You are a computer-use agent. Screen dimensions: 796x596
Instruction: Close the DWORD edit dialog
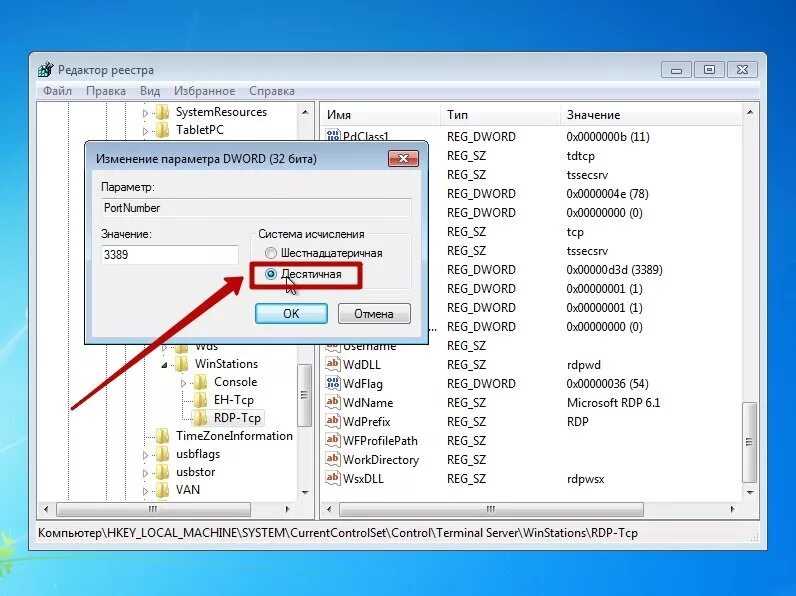404,158
